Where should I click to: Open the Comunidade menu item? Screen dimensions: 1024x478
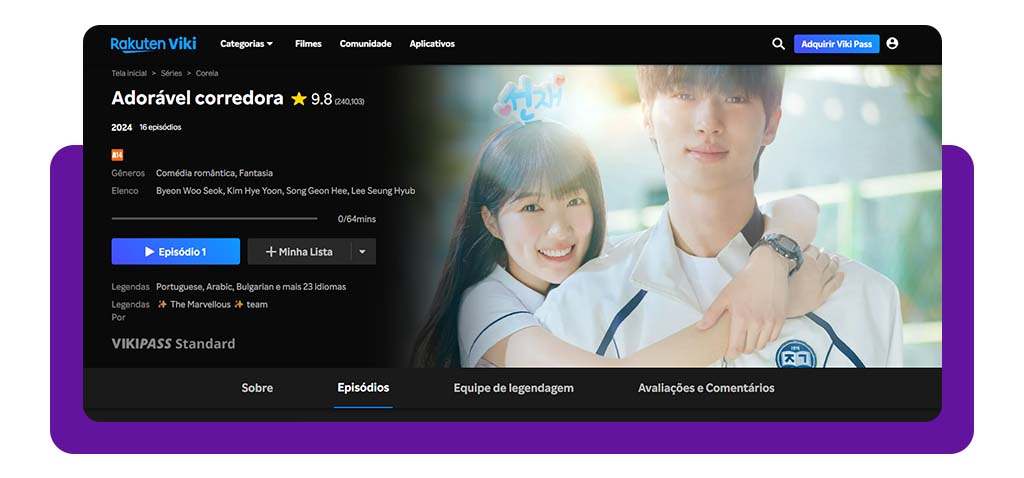click(x=366, y=44)
